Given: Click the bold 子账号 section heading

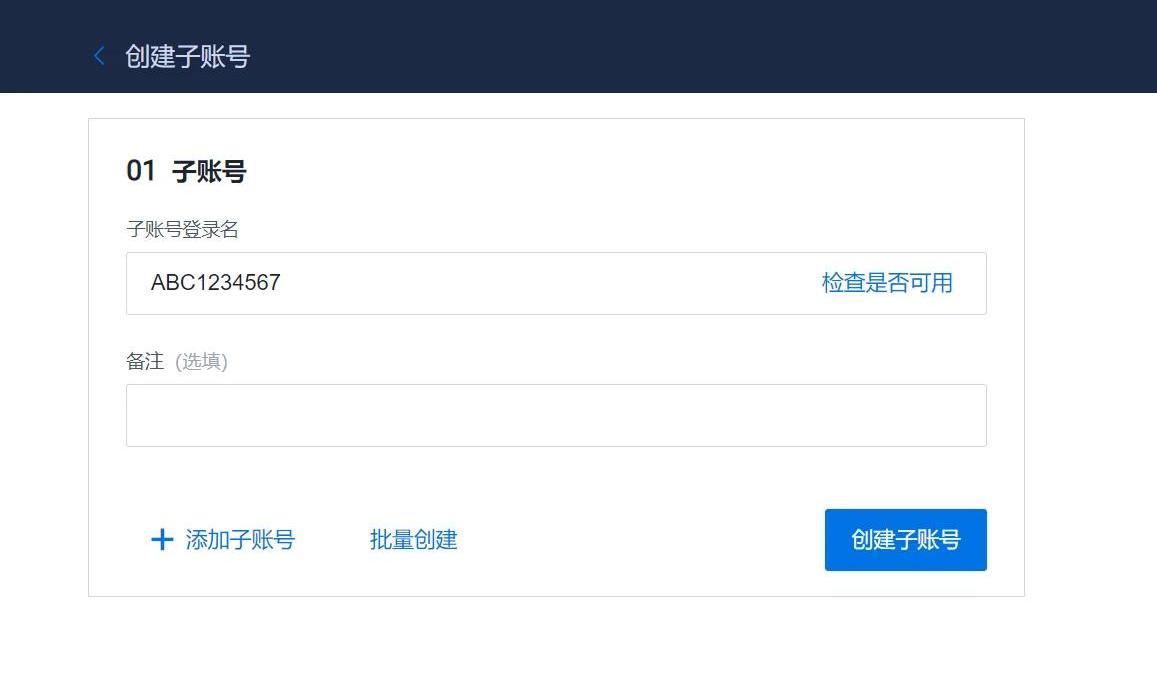Looking at the screenshot, I should tap(209, 171).
